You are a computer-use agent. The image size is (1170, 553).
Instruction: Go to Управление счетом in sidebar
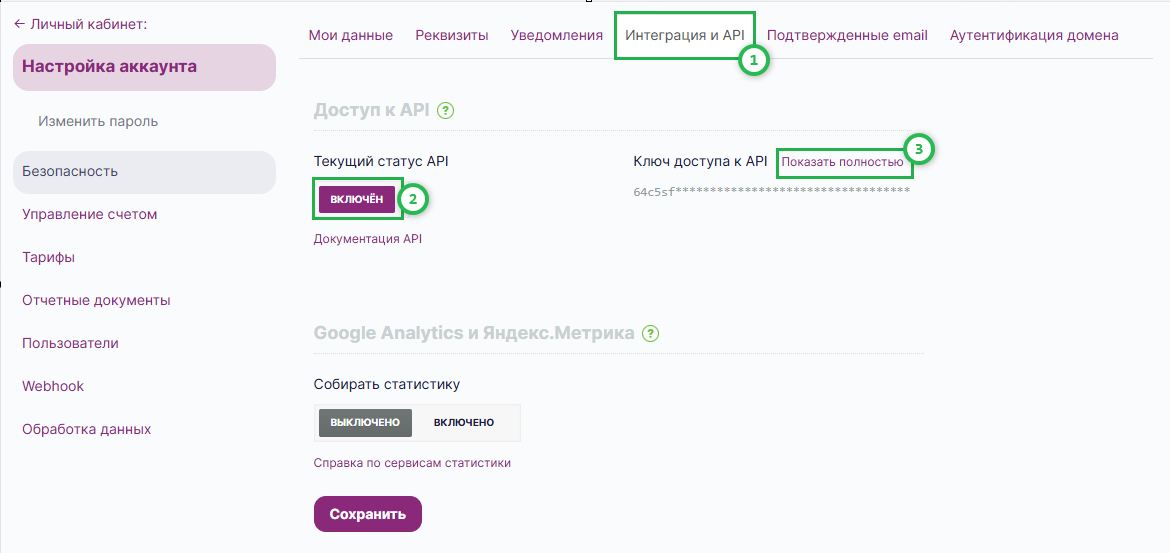[90, 214]
